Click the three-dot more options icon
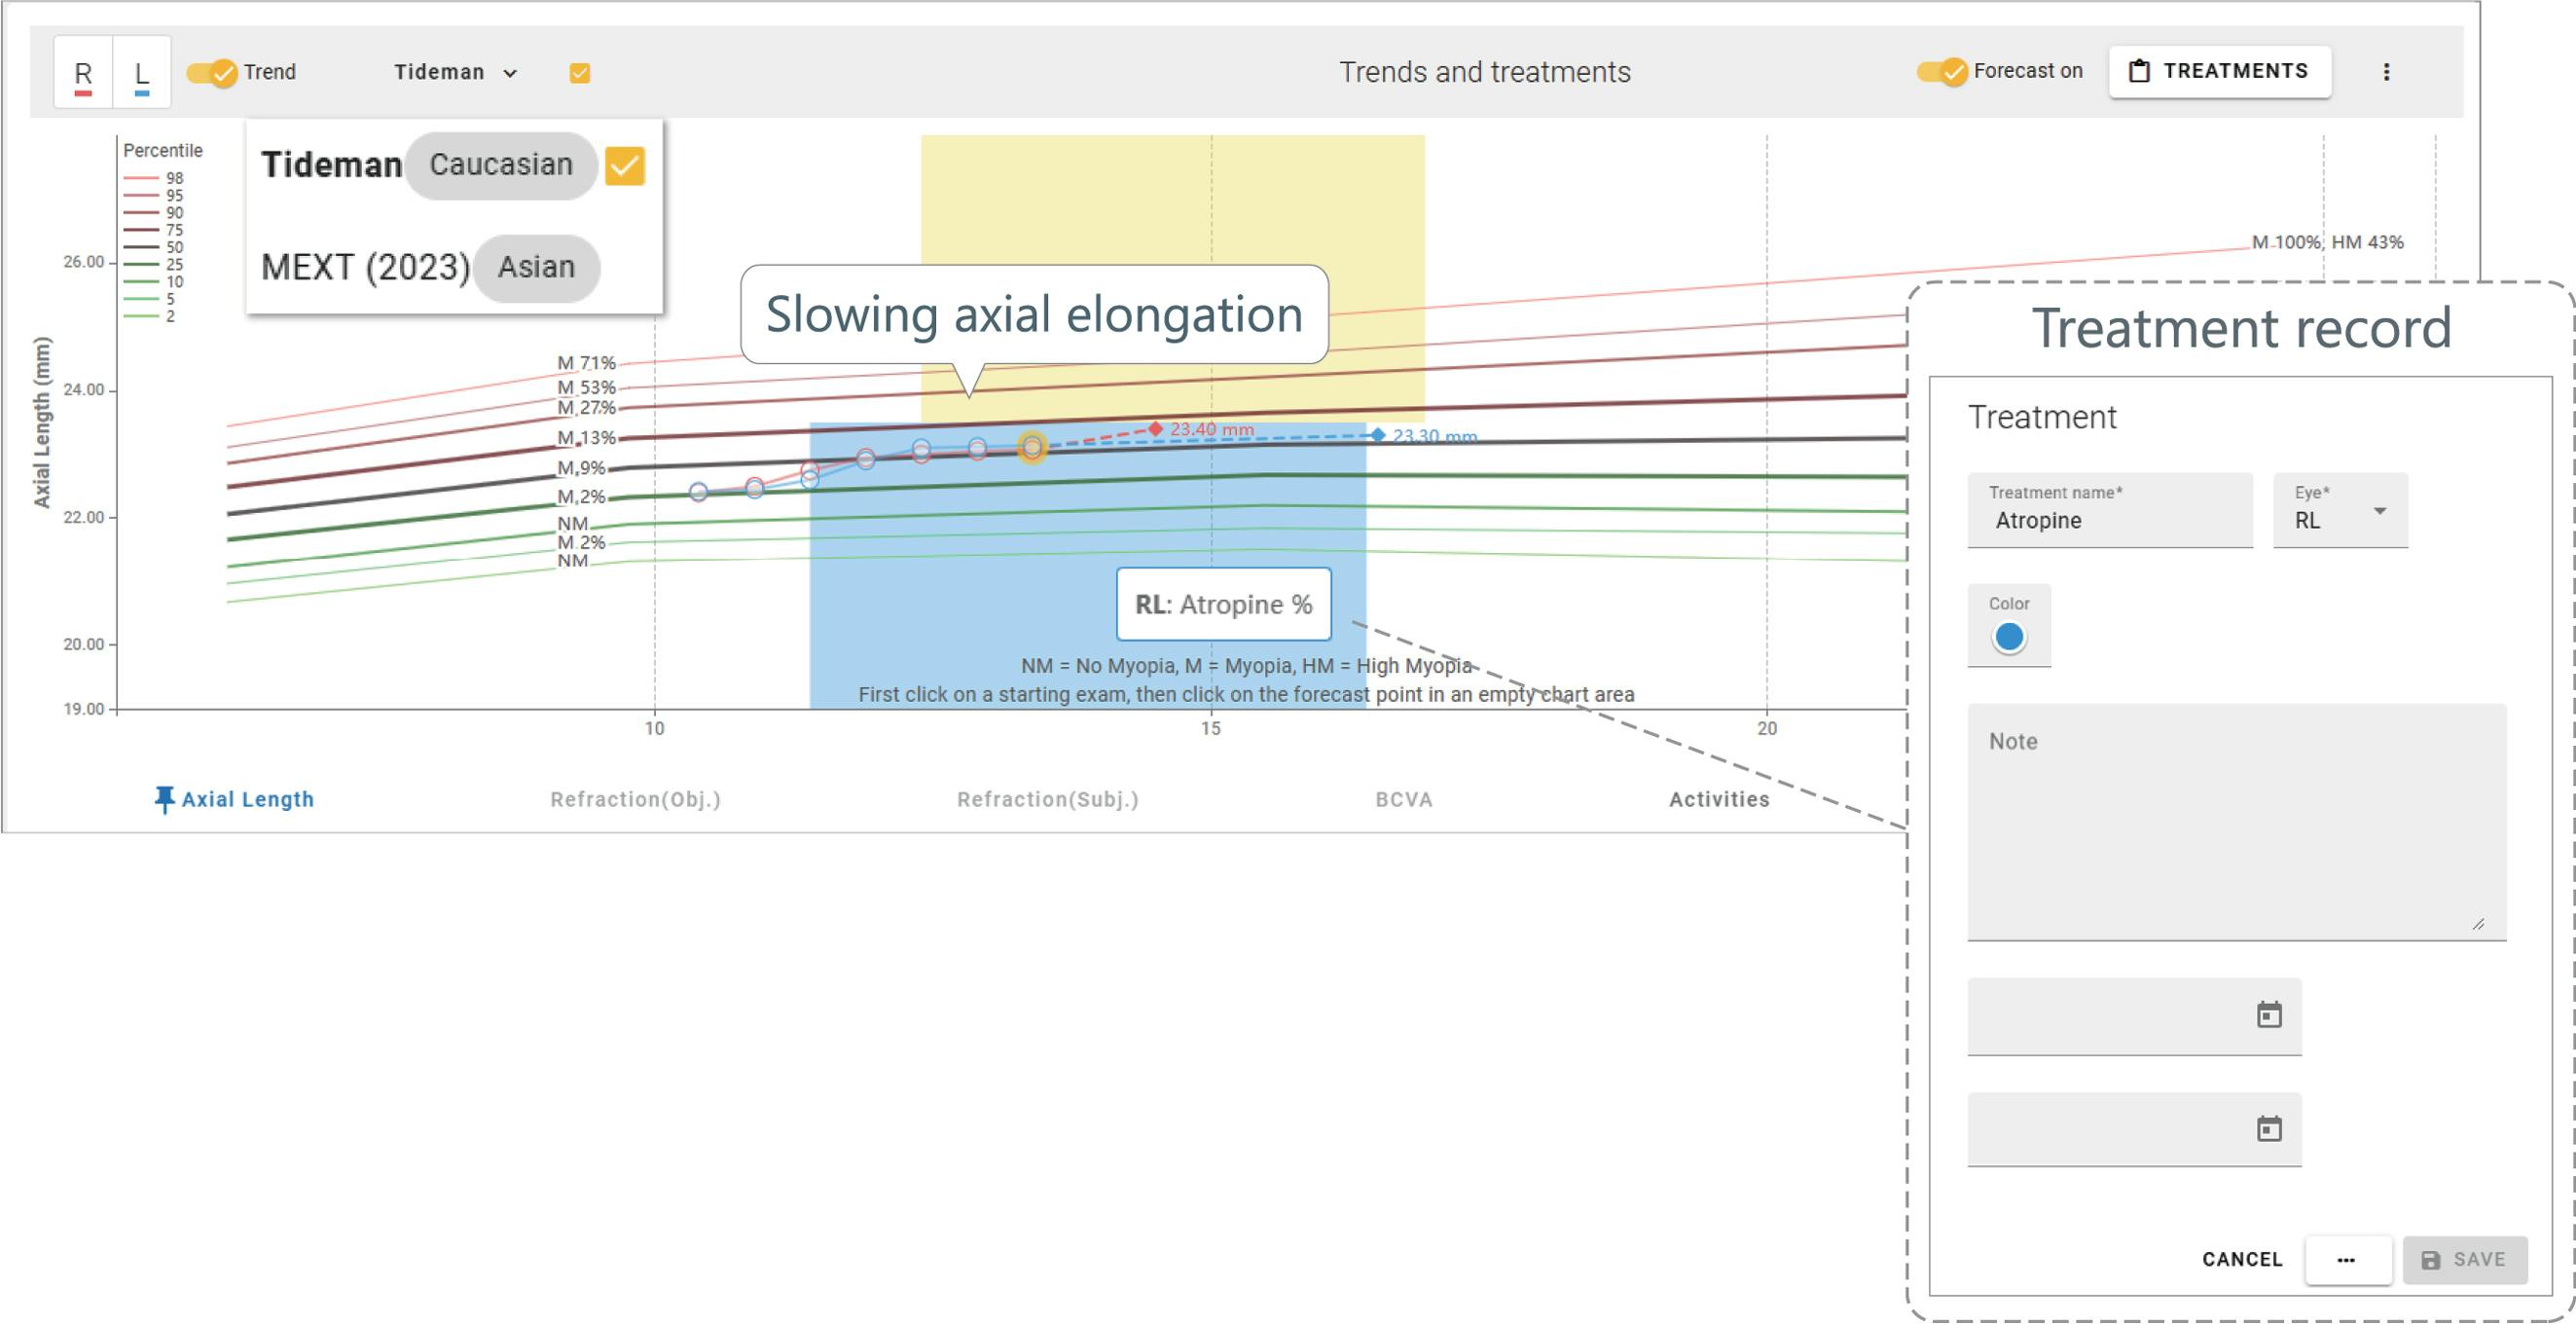The height and width of the screenshot is (1324, 2576). point(2386,72)
